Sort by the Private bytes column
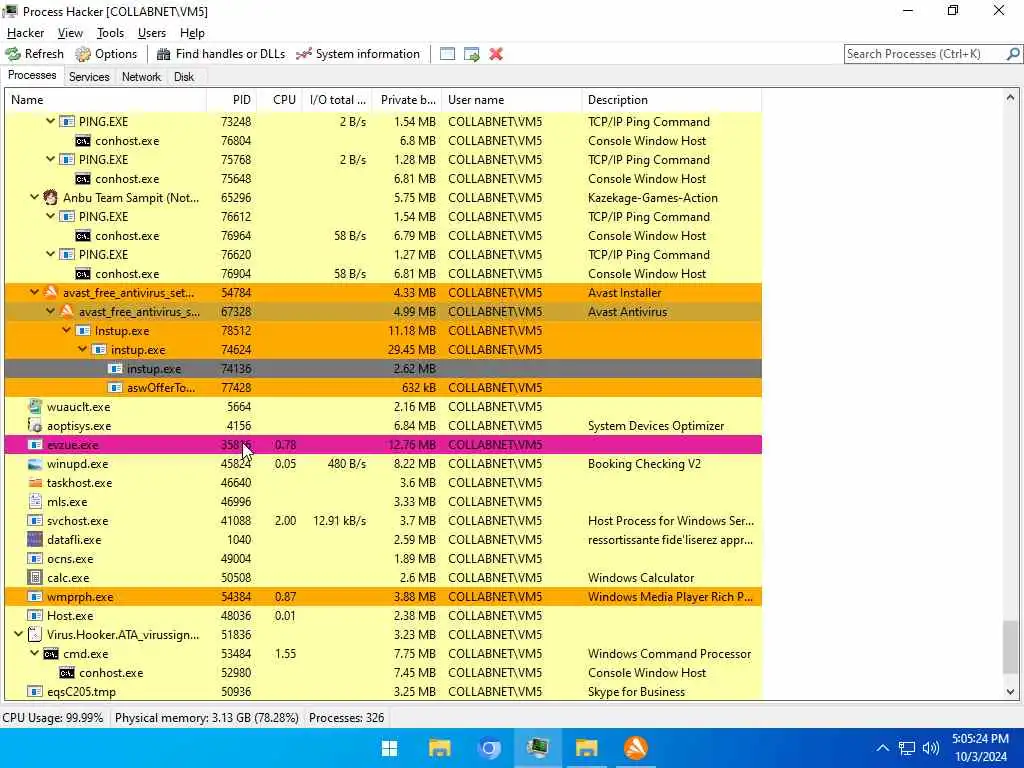The width and height of the screenshot is (1024, 768). coord(406,100)
